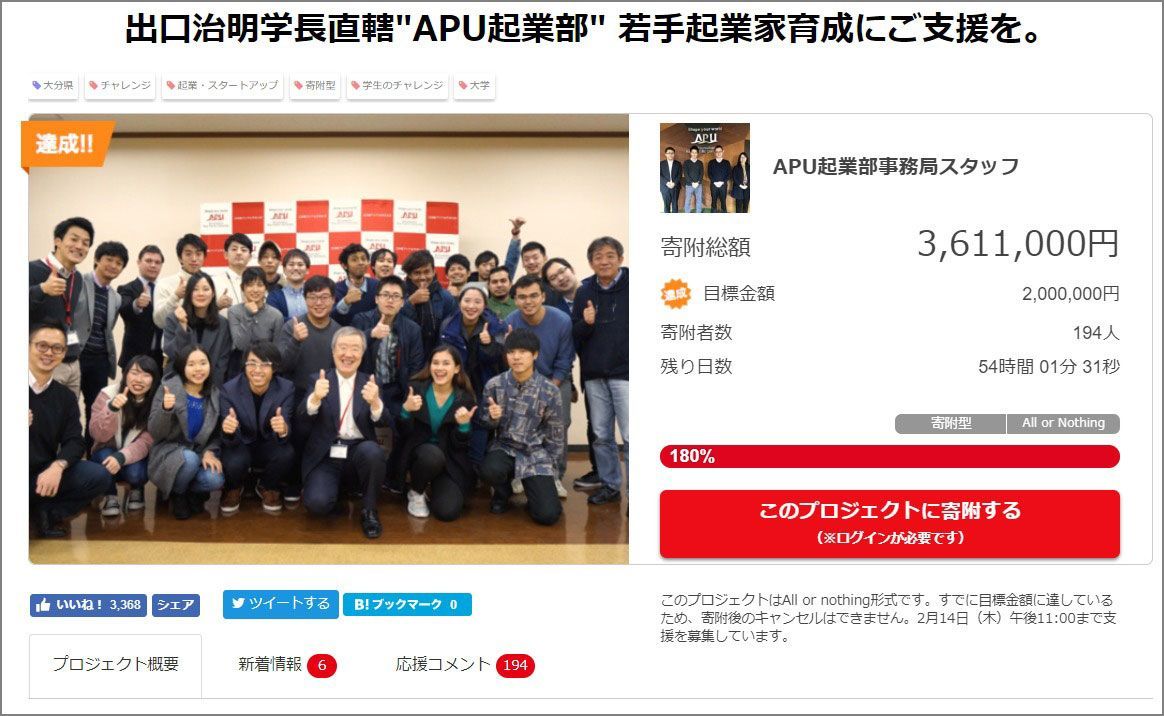This screenshot has height=716, width=1164.
Task: Switch to the 新着情報 tab
Action: (x=287, y=665)
